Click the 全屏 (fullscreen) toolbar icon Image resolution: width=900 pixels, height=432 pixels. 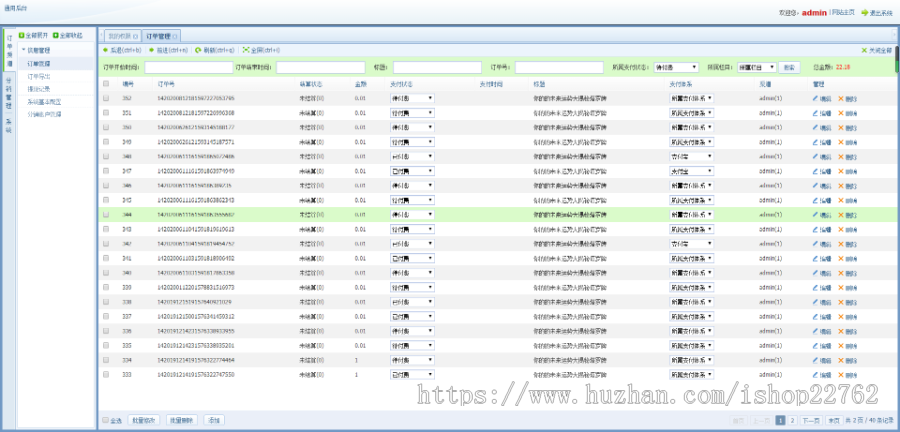point(245,49)
